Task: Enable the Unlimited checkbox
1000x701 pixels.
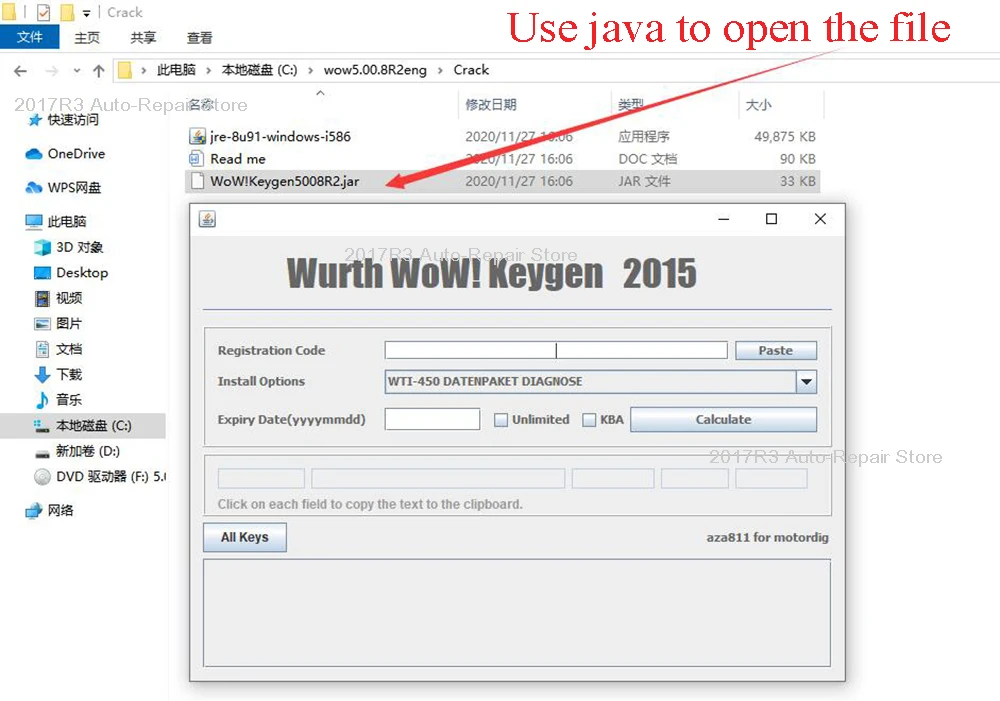Action: click(501, 420)
